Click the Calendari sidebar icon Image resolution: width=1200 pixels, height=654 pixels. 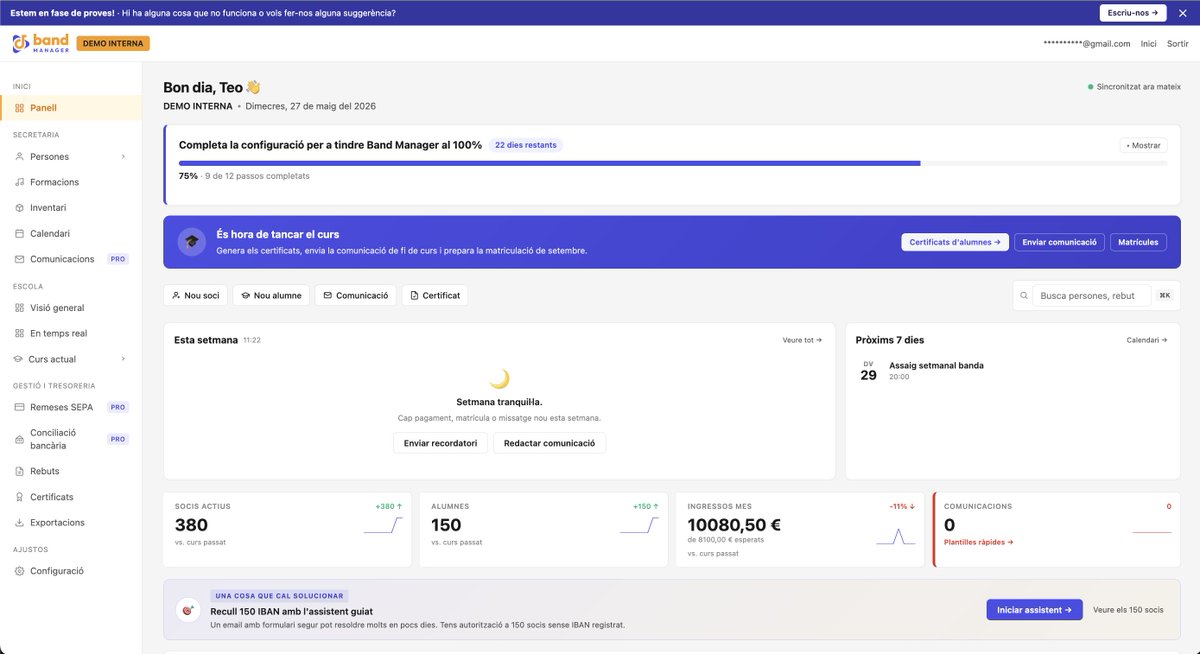point(20,234)
